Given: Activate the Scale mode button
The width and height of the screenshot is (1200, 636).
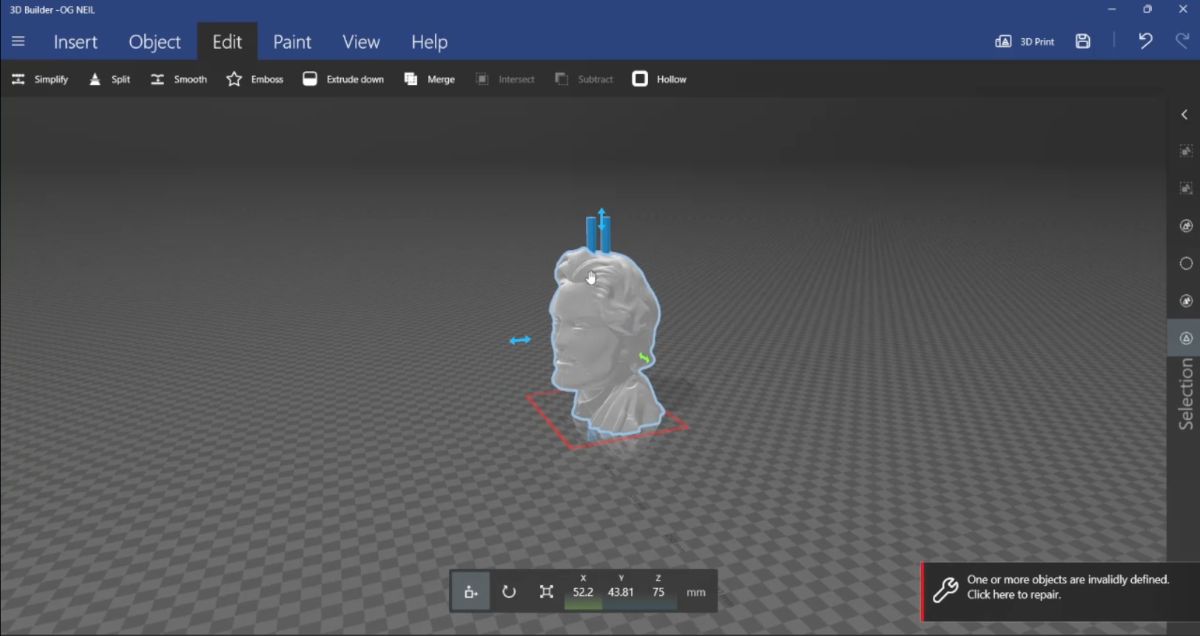Looking at the screenshot, I should pyautogui.click(x=546, y=591).
